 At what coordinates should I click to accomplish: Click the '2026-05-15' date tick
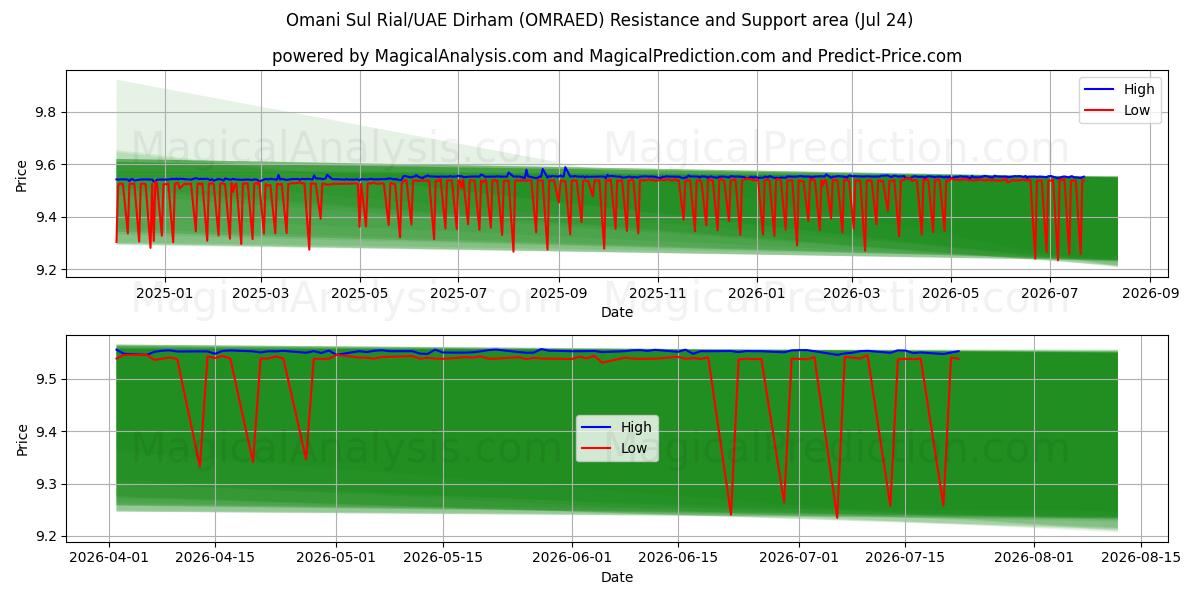tap(443, 558)
